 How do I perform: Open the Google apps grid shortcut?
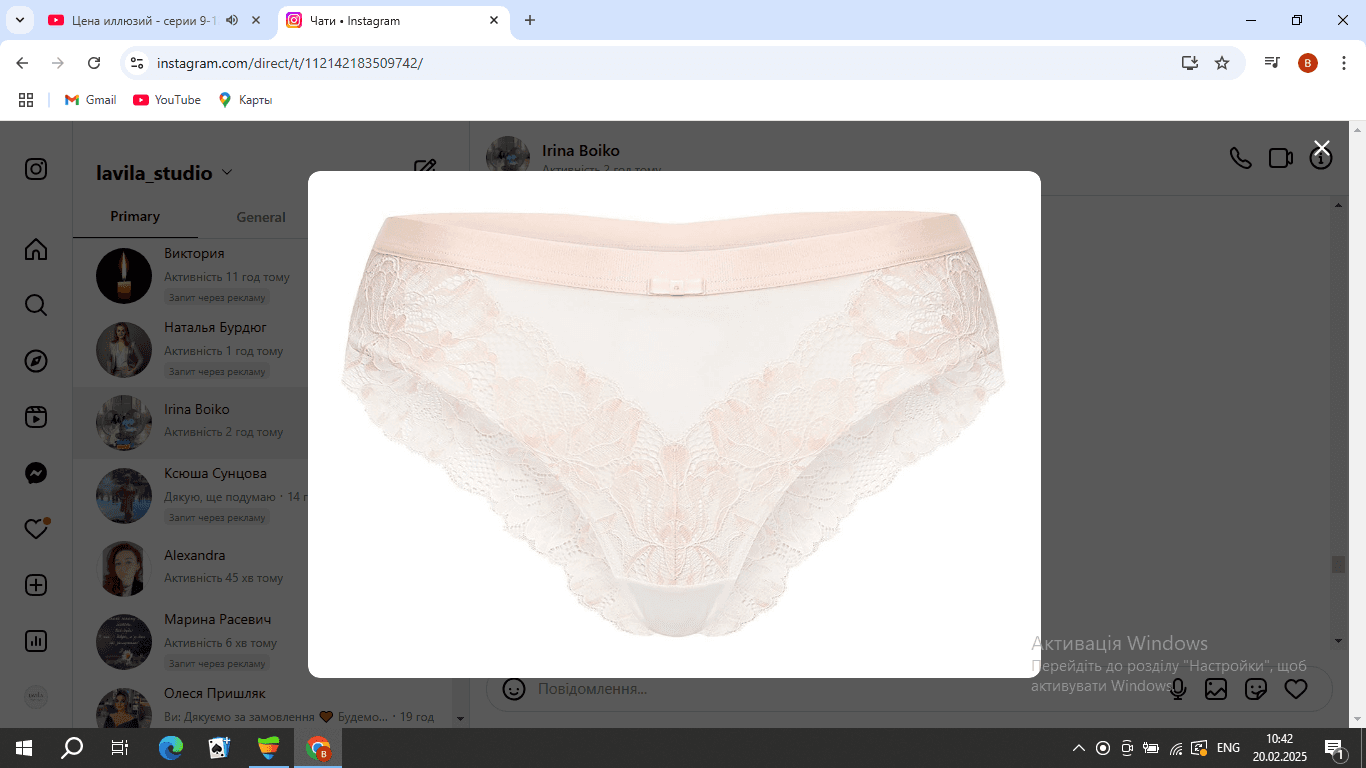(x=26, y=100)
